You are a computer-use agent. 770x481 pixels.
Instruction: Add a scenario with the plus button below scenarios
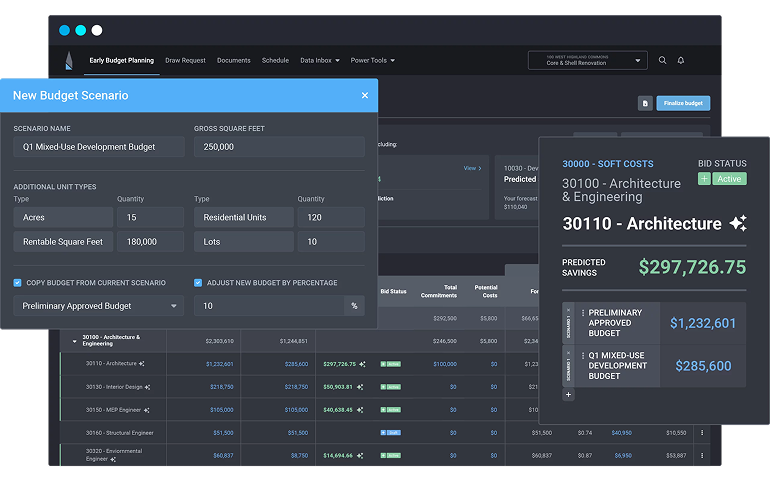pyautogui.click(x=569, y=395)
